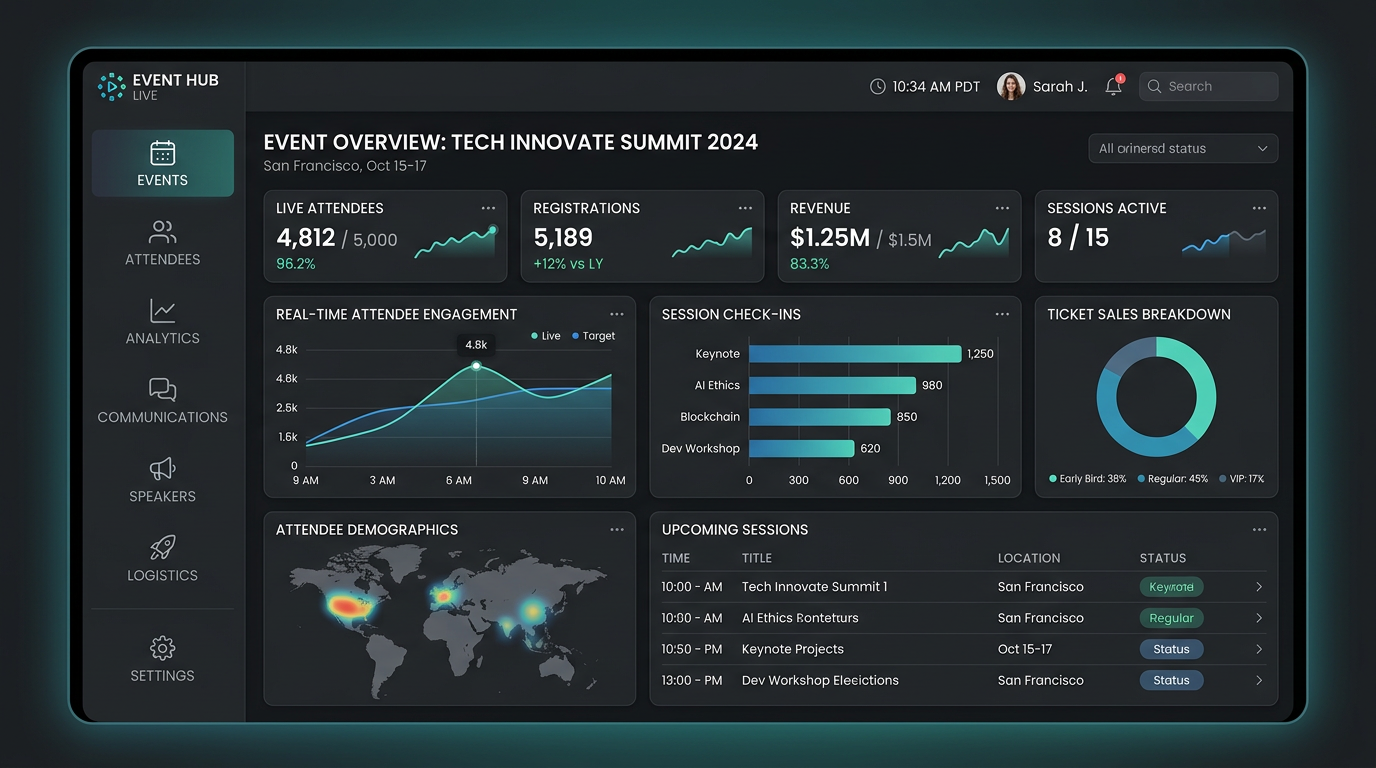Click the AI Ethics check-ins bar
Screen dimensions: 1376x768
(832, 385)
